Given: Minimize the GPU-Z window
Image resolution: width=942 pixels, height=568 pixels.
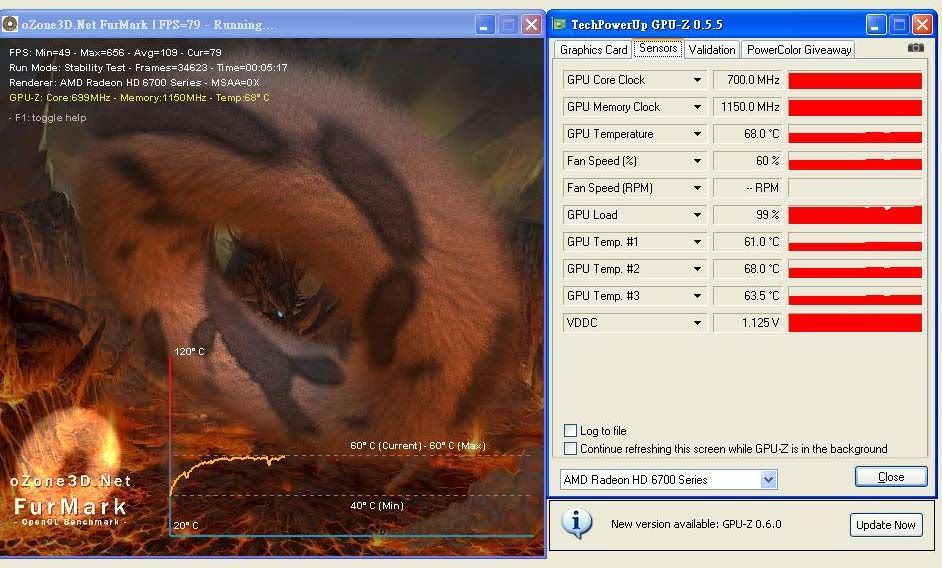Looking at the screenshot, I should coord(876,25).
